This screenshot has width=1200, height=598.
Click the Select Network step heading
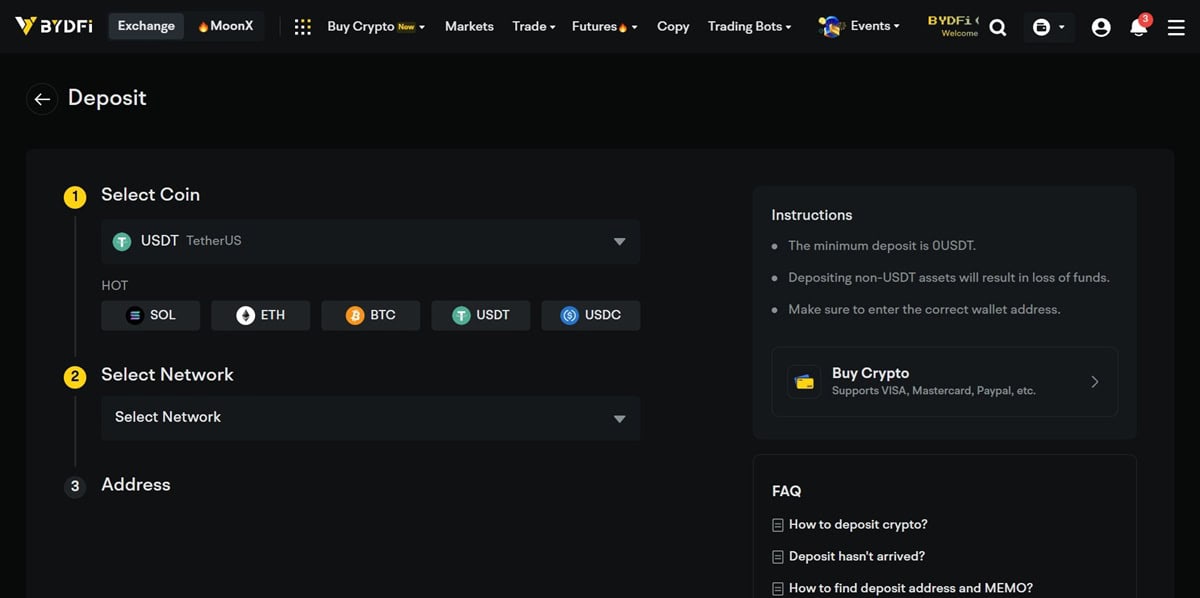(x=167, y=375)
